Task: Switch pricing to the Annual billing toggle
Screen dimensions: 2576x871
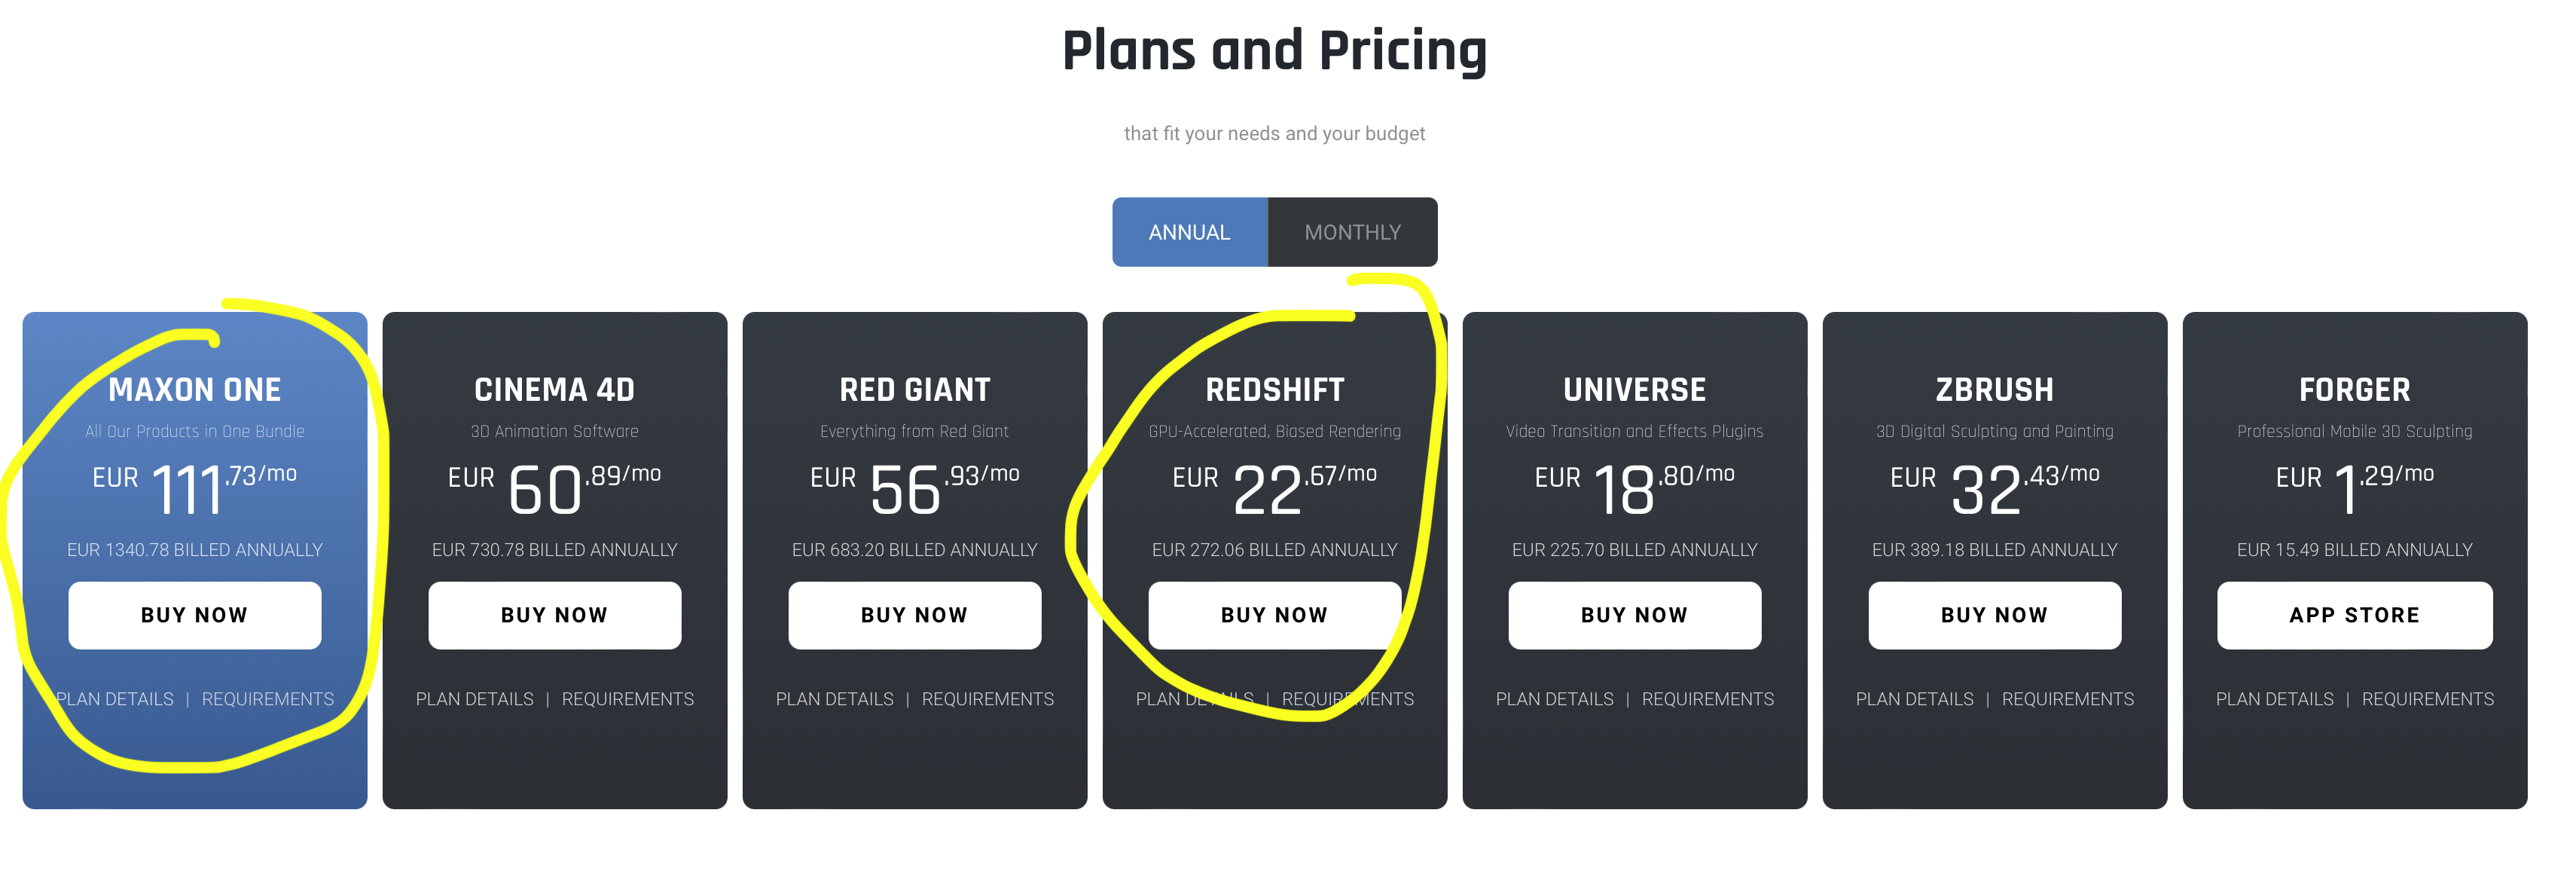Action: (x=1189, y=232)
